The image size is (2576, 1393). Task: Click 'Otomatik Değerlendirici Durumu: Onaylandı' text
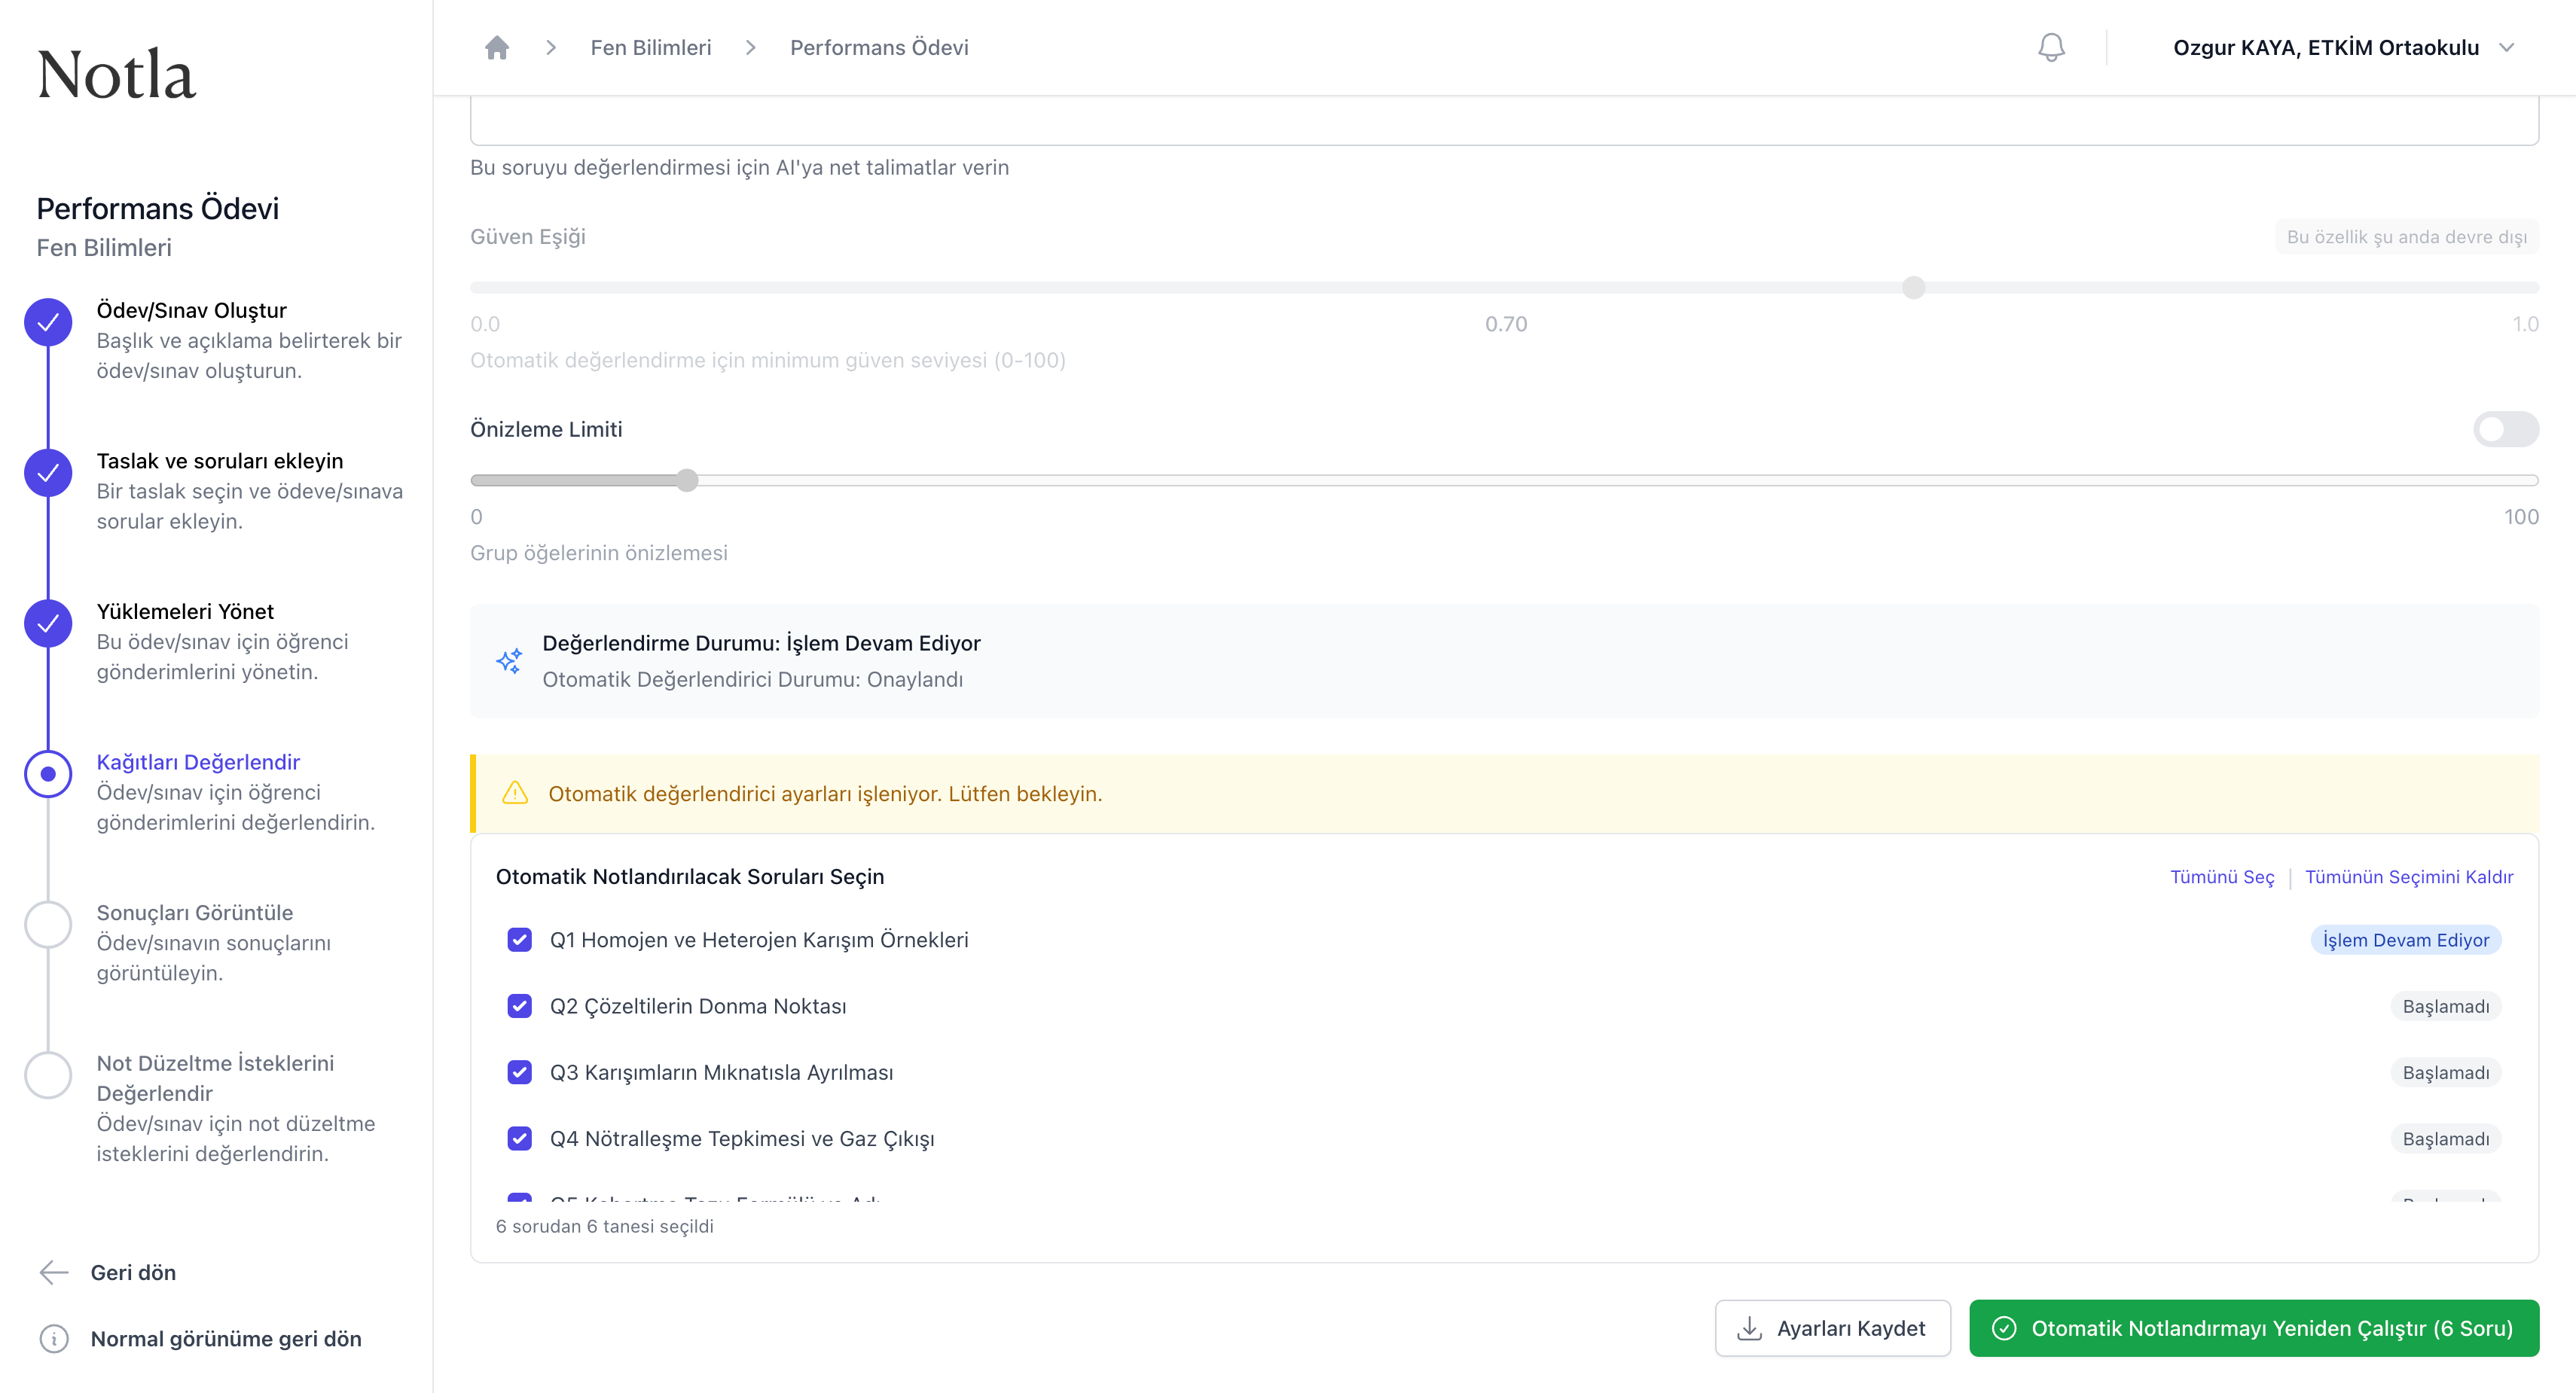(x=752, y=679)
